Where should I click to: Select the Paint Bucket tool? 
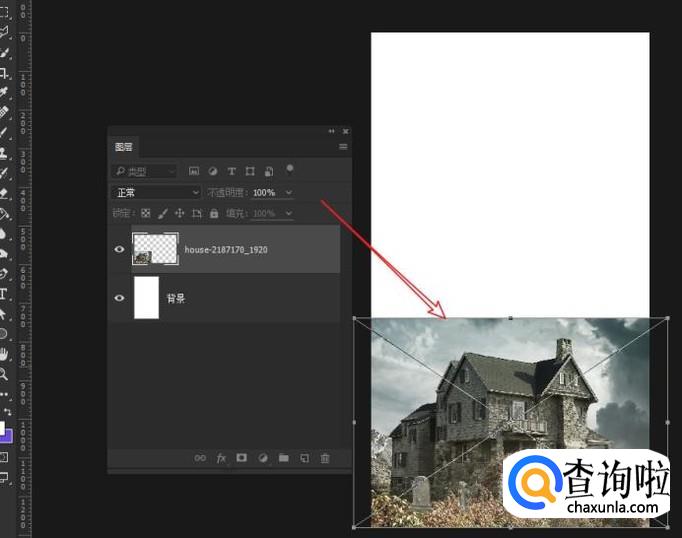3,213
